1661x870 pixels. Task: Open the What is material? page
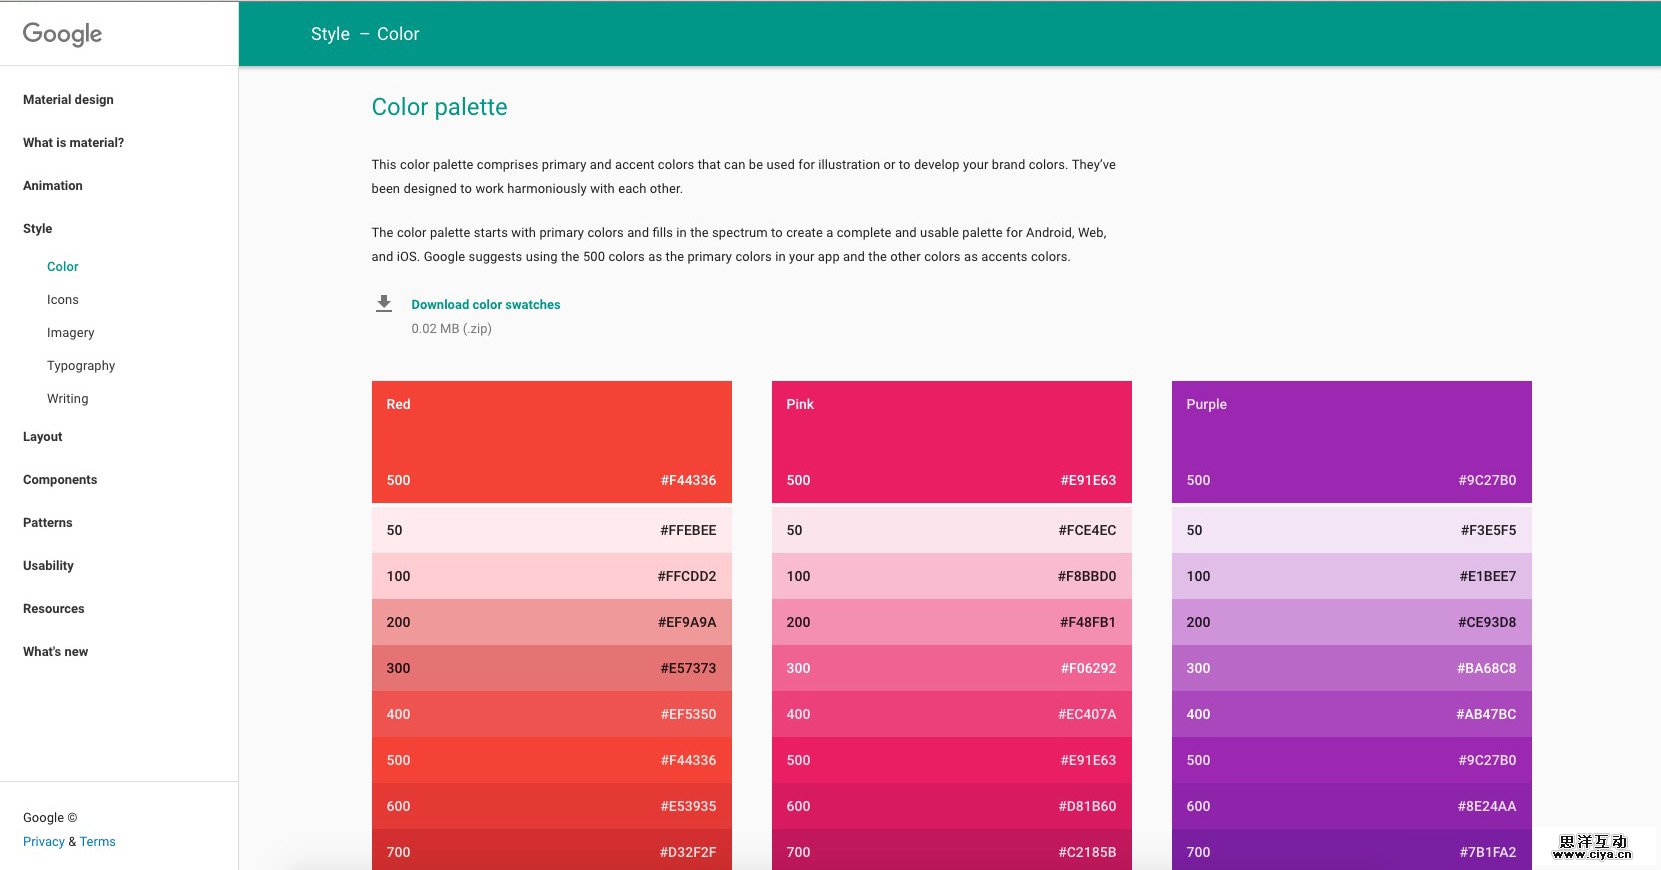coord(74,143)
